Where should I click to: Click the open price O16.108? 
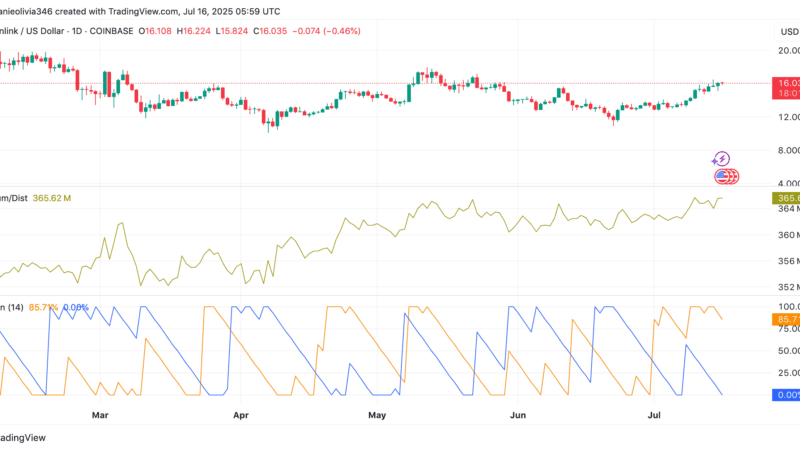point(155,31)
